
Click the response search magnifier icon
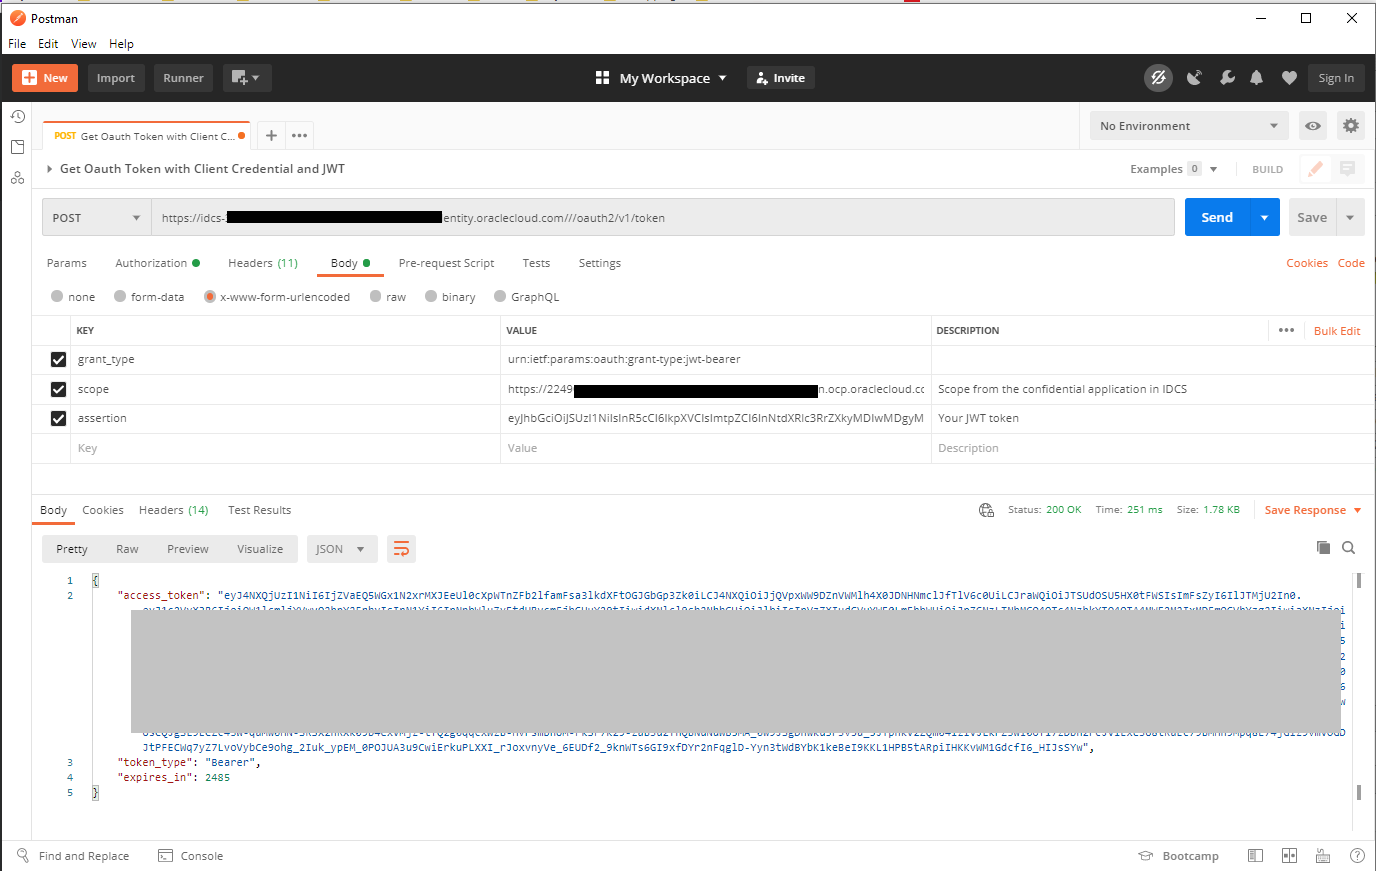(1348, 548)
